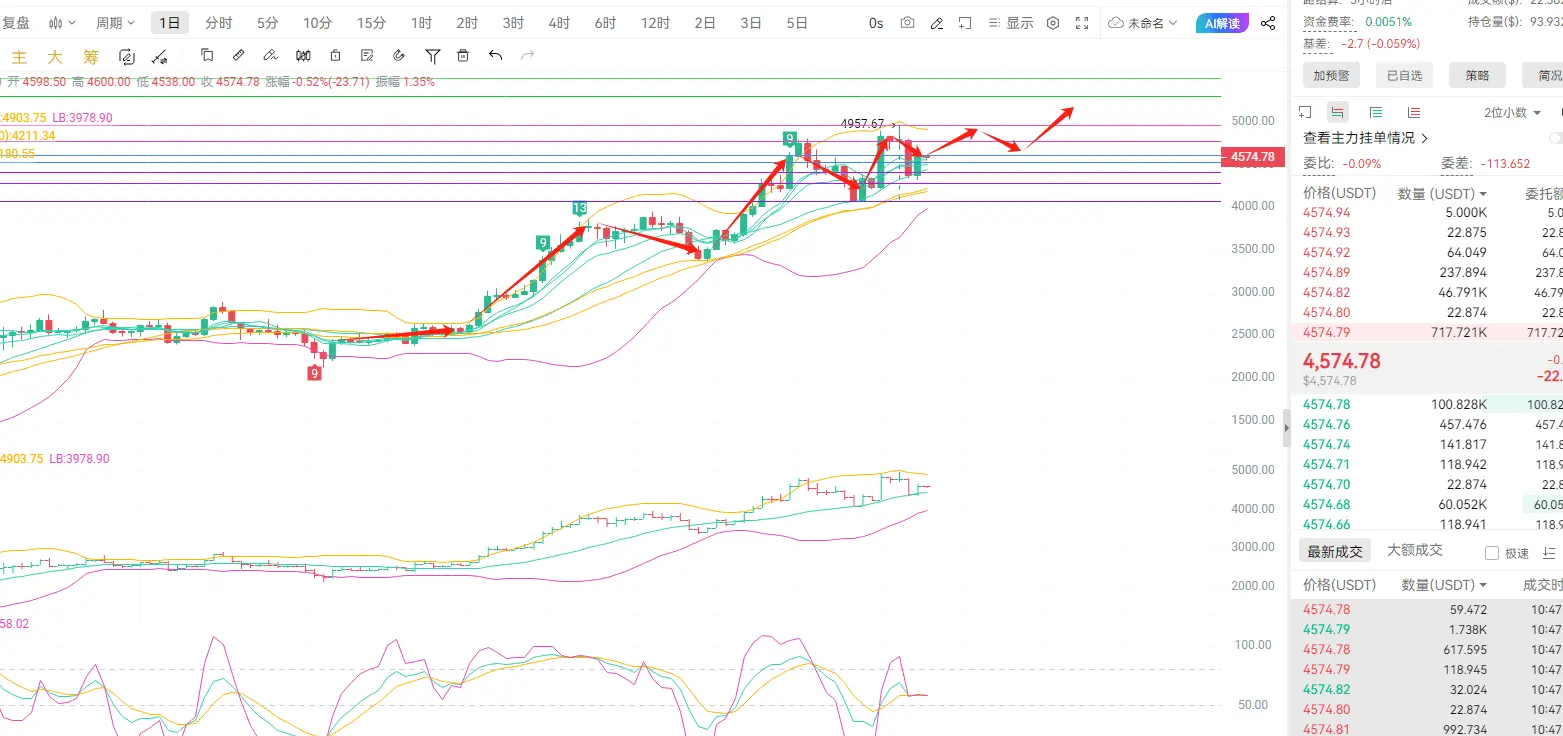Click the trash delete drawings icon
The image size is (1563, 736).
coord(463,56)
